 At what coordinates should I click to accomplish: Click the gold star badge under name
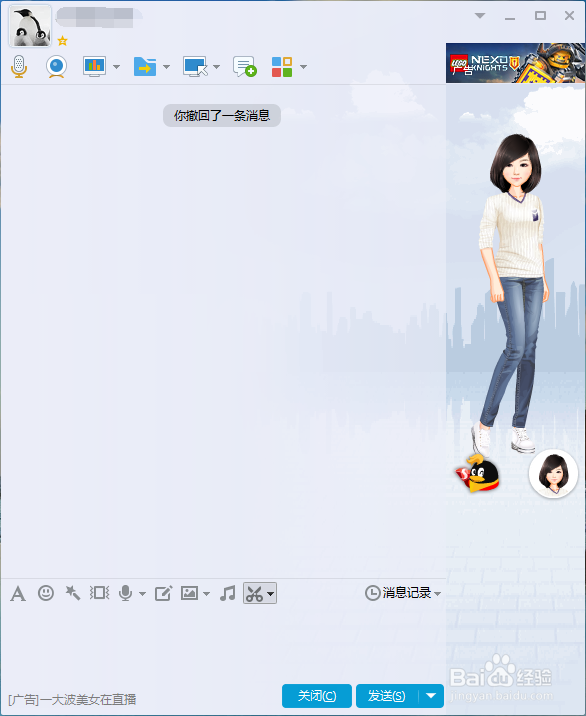(63, 41)
